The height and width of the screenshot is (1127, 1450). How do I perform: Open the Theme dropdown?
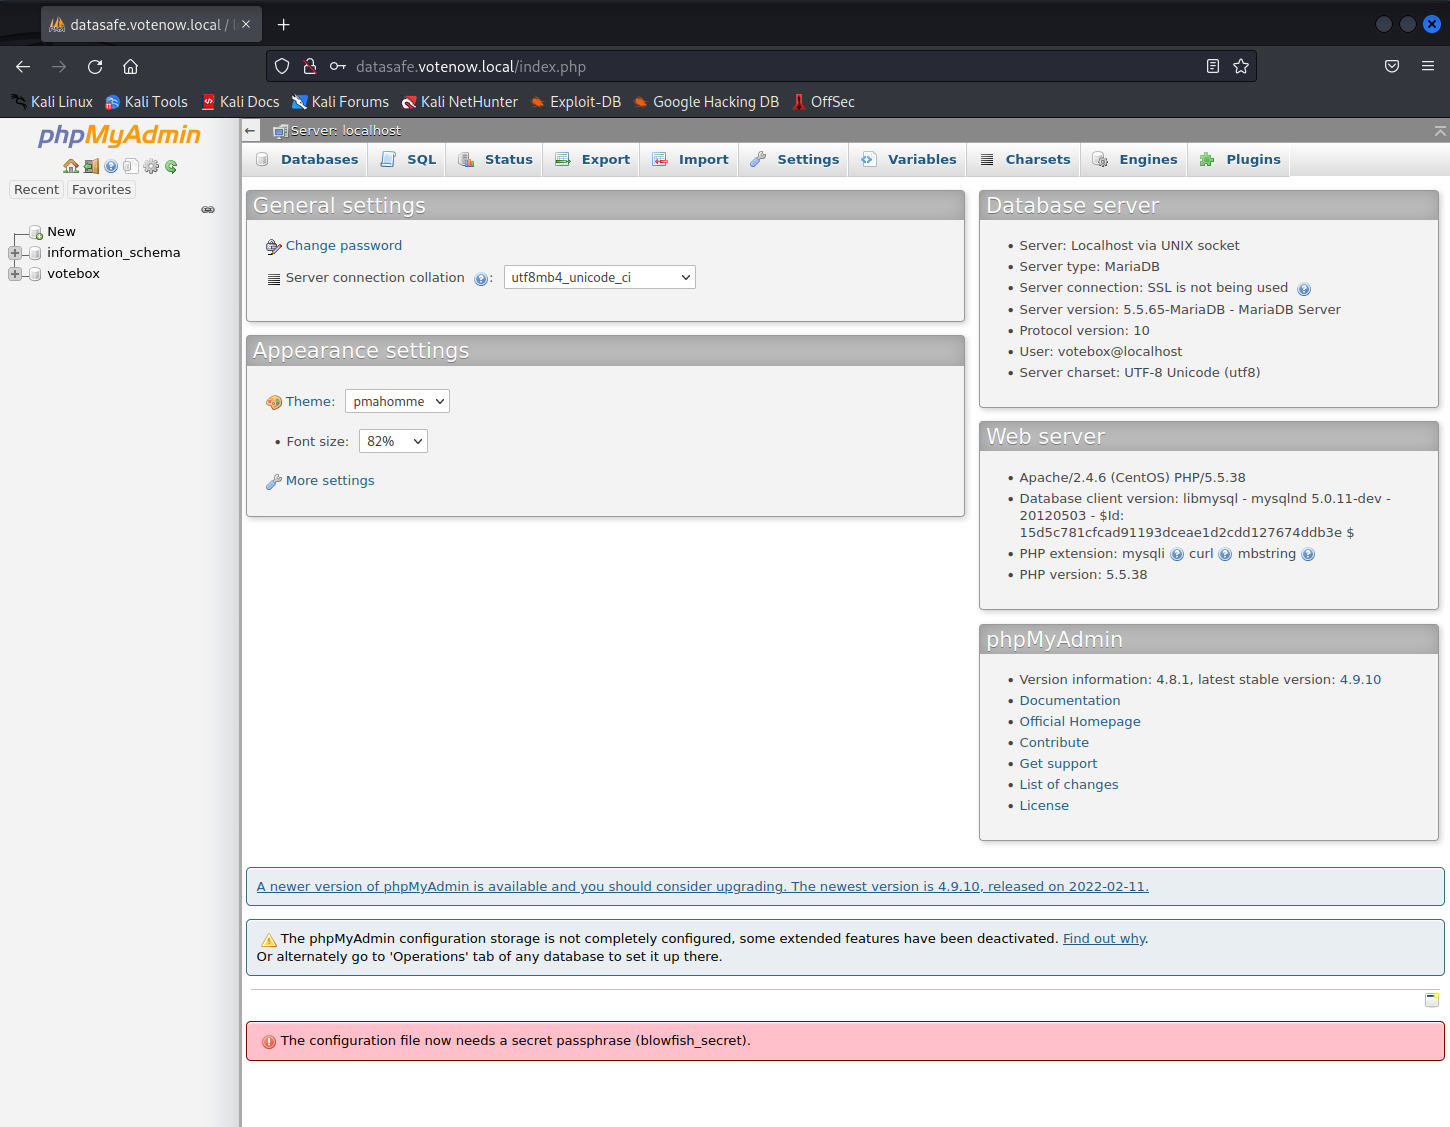(397, 401)
